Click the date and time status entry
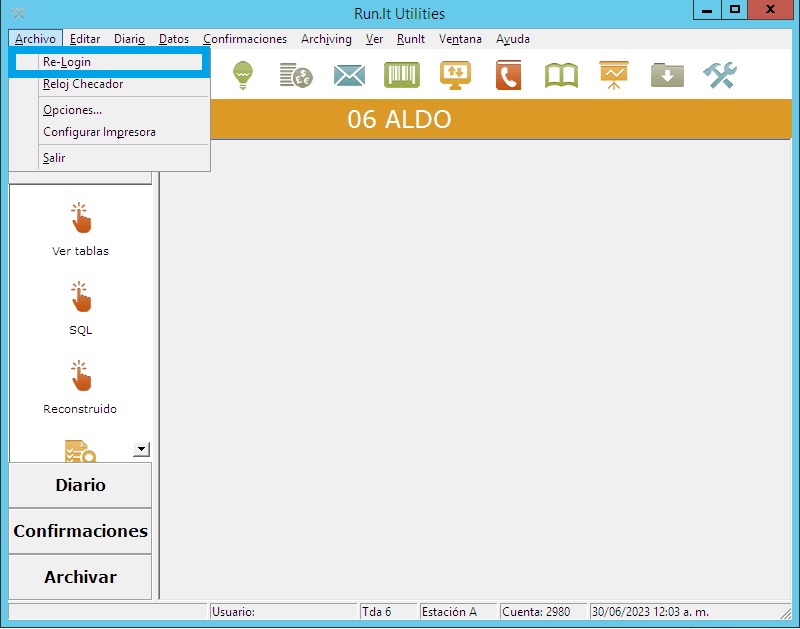The height and width of the screenshot is (629, 800). tap(690, 612)
